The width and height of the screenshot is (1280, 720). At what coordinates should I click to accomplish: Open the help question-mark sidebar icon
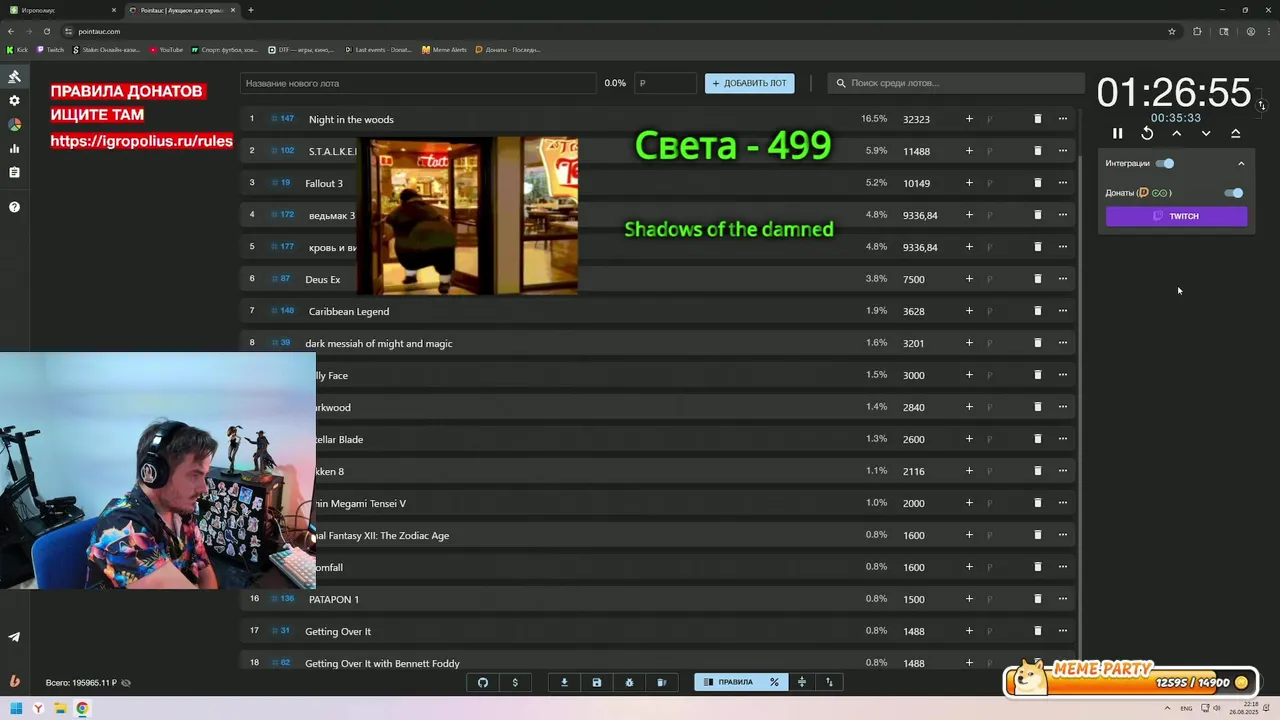click(14, 207)
